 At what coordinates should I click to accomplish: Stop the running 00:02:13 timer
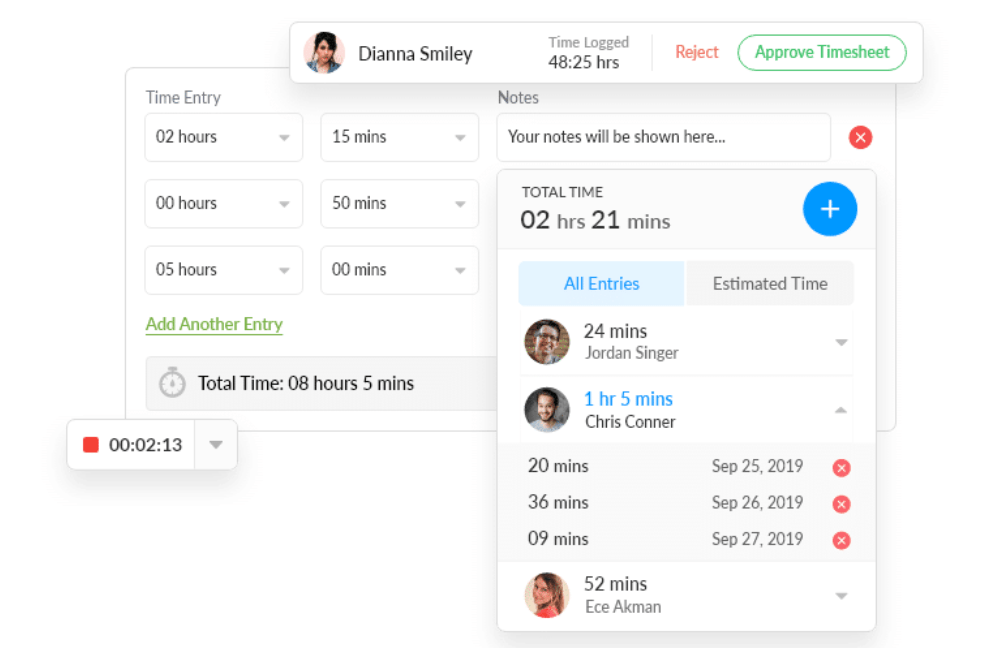coord(91,445)
